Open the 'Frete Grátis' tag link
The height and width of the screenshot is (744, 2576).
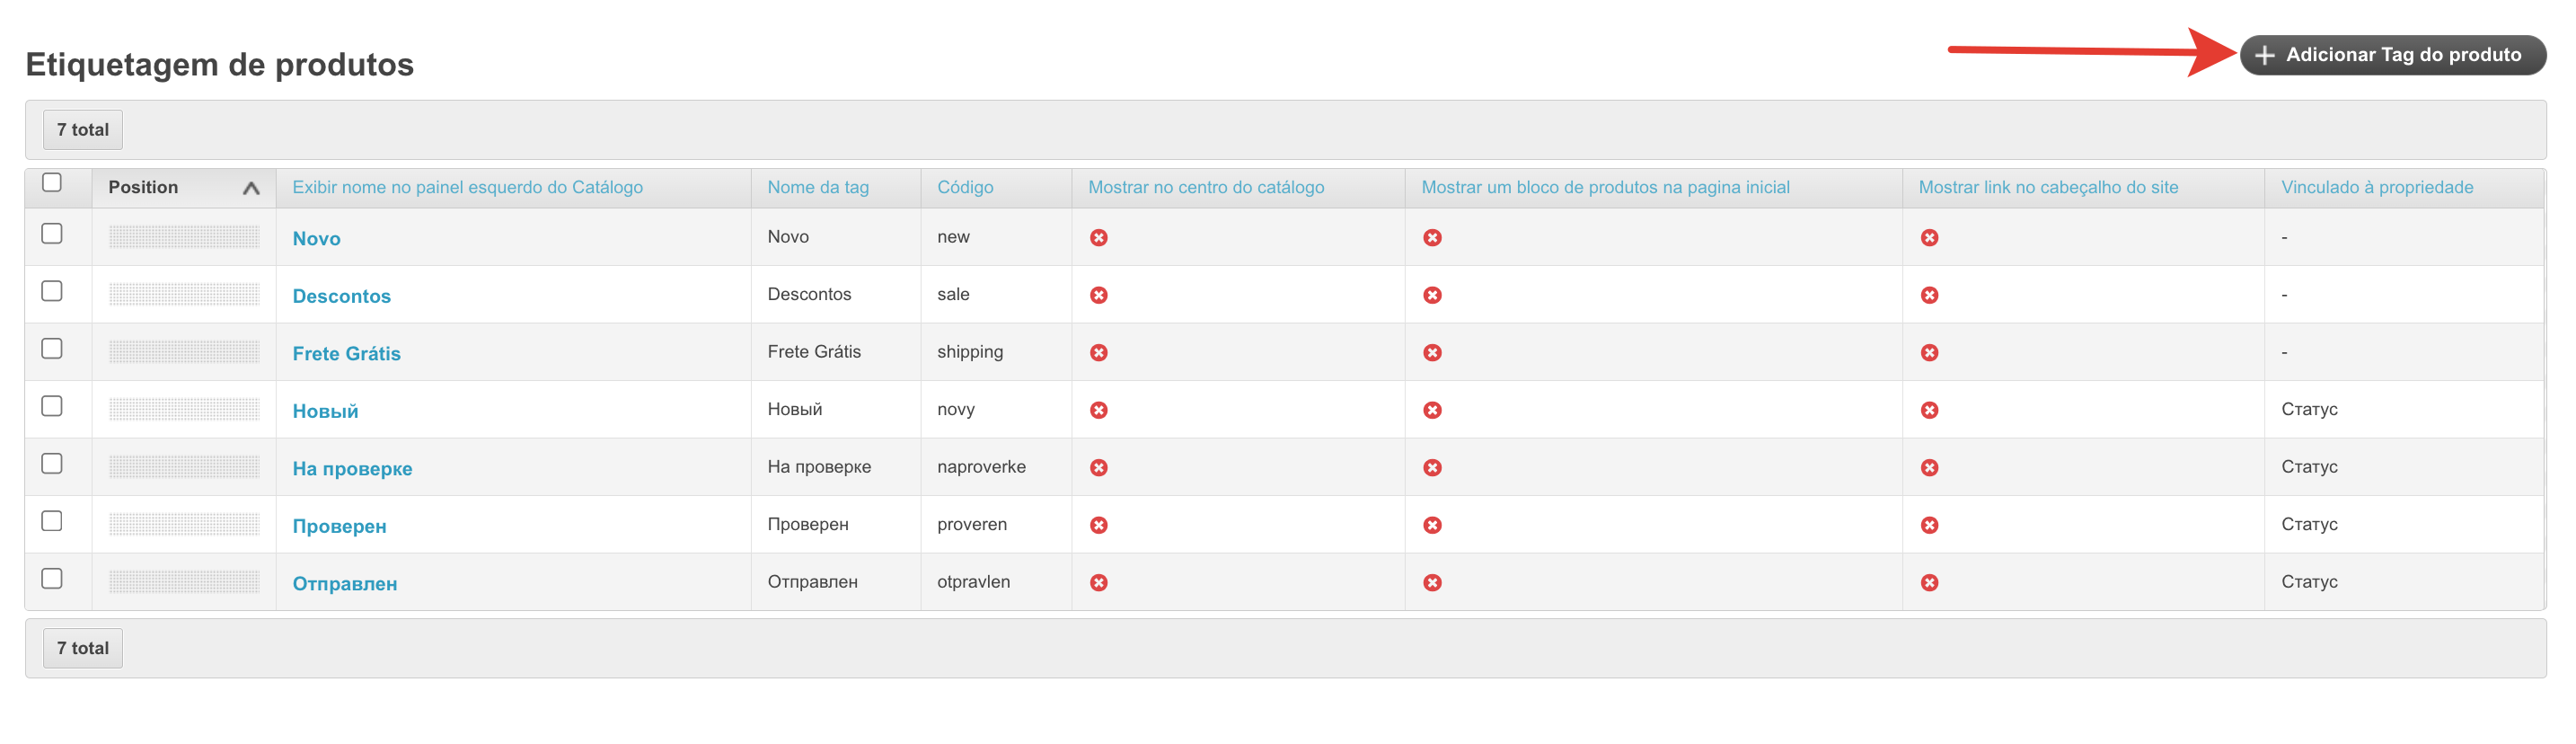click(346, 354)
